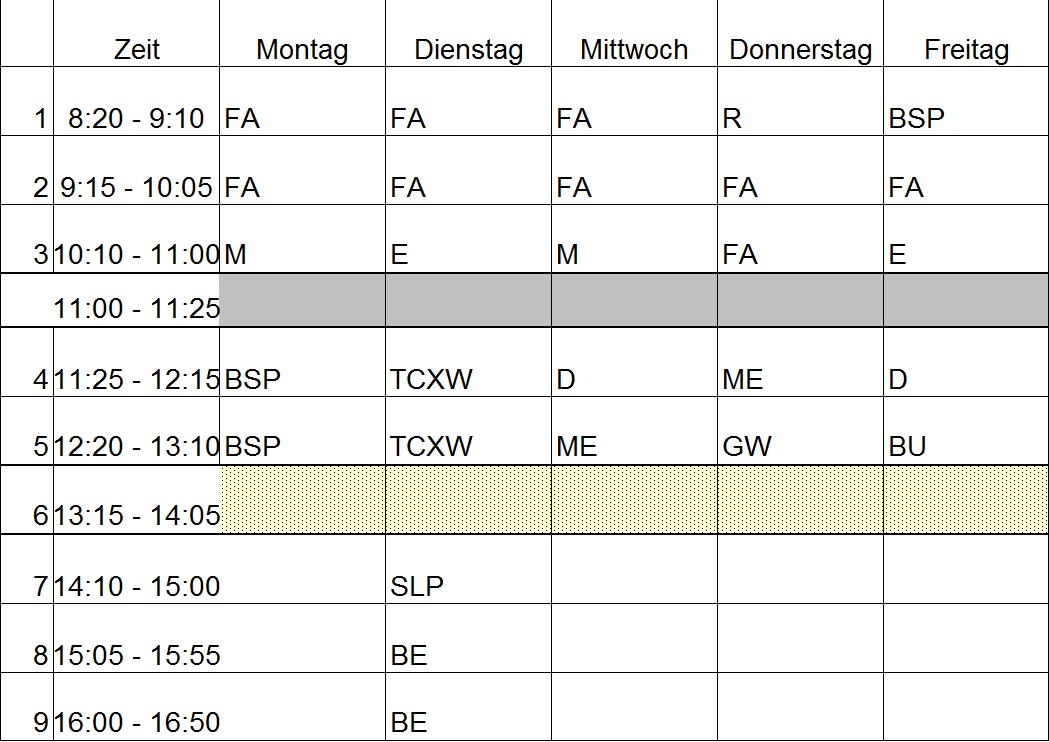Click the GW cell on Donnerstag
The height and width of the screenshot is (742, 1049).
(800, 431)
